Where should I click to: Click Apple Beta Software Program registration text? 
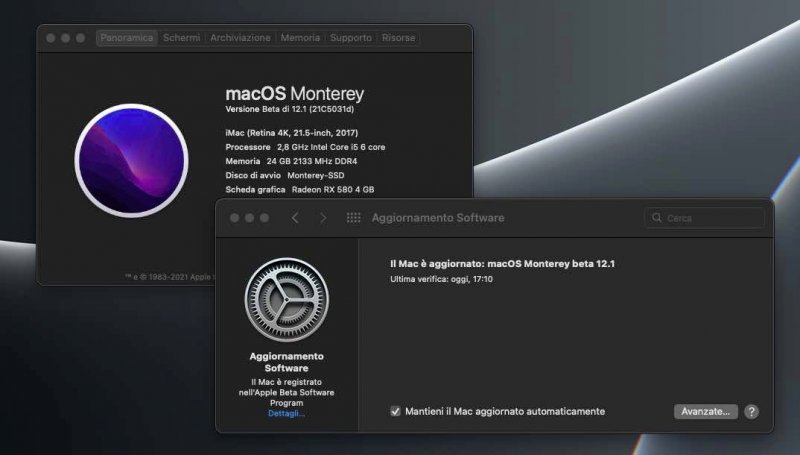tap(286, 392)
